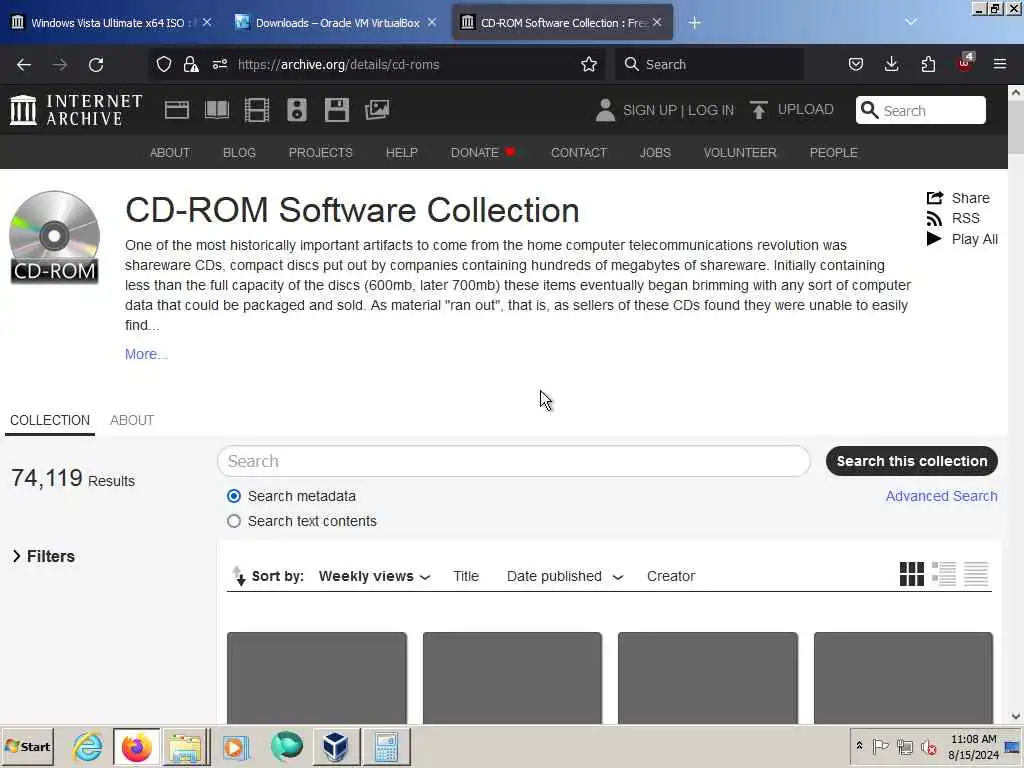
Task: Open the list all tabs chevron
Action: point(911,22)
